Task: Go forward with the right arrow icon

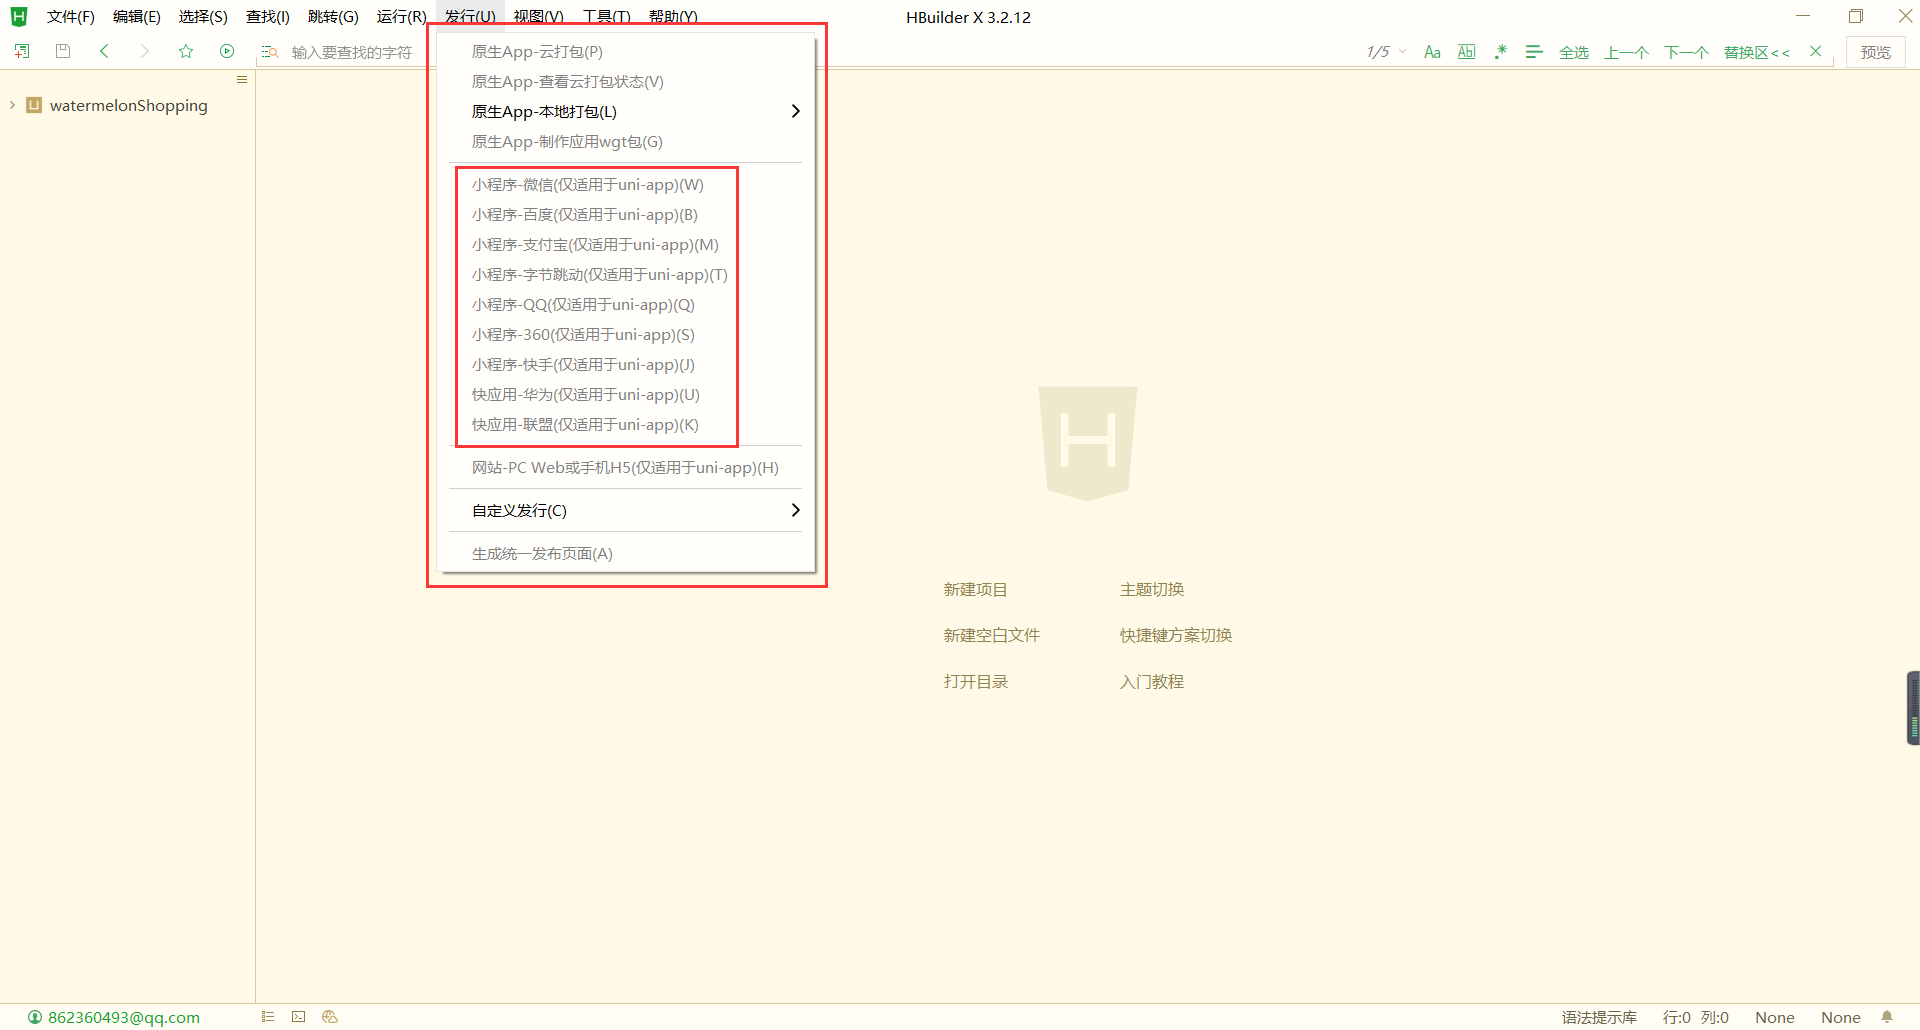Action: (145, 51)
